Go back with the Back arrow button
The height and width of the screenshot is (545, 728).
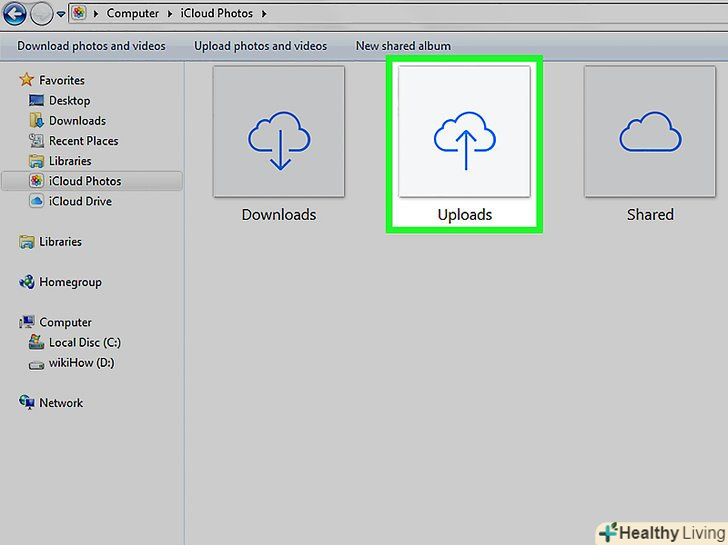tap(15, 14)
